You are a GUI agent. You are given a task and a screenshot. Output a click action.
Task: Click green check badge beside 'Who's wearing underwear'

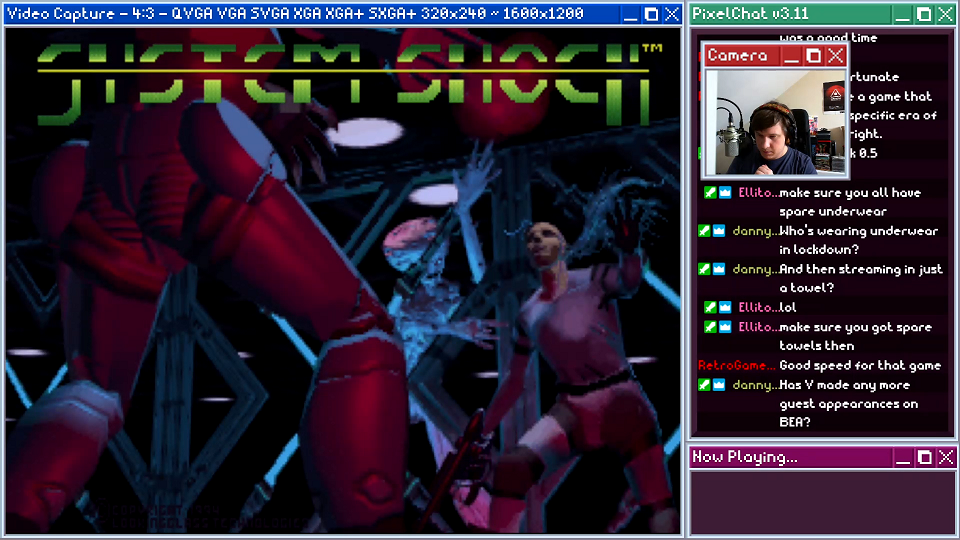pyautogui.click(x=704, y=231)
